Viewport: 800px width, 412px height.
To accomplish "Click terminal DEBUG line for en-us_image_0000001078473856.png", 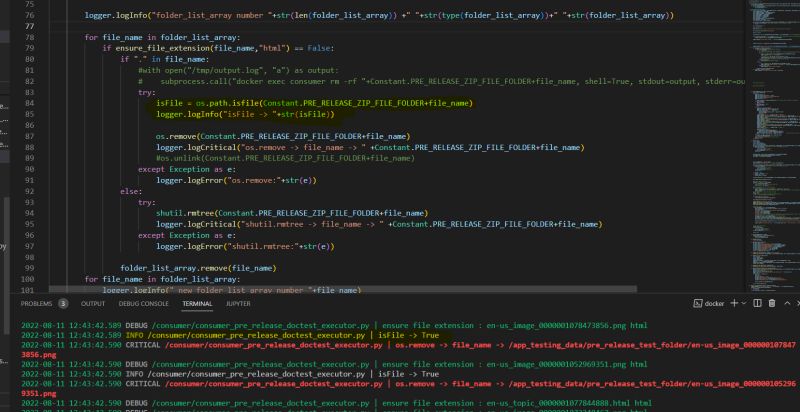I will point(334,325).
